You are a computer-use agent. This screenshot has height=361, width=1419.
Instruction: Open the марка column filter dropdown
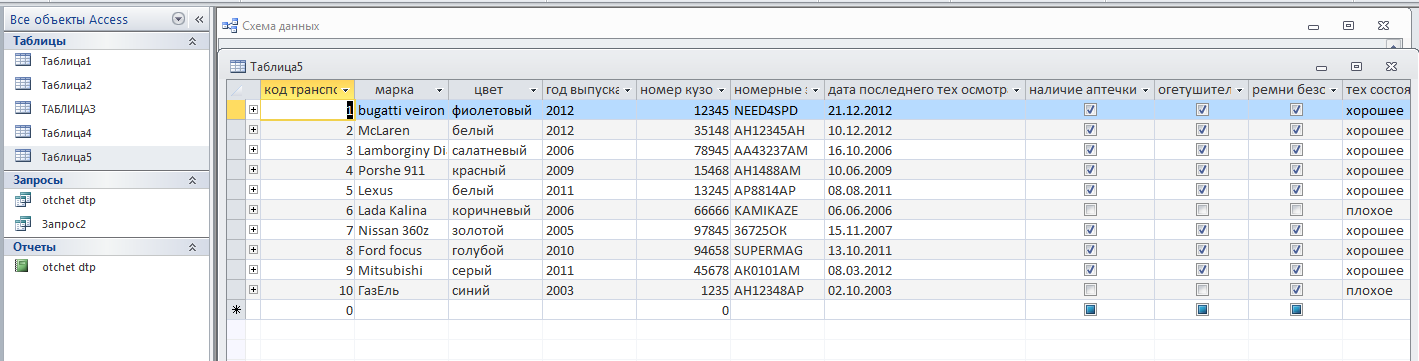coord(438,89)
